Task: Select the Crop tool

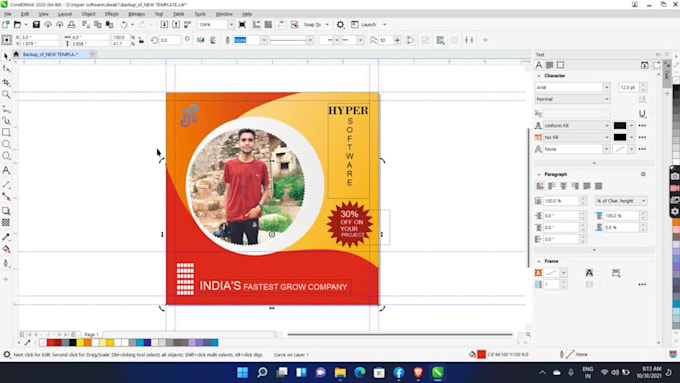Action: coord(6,82)
